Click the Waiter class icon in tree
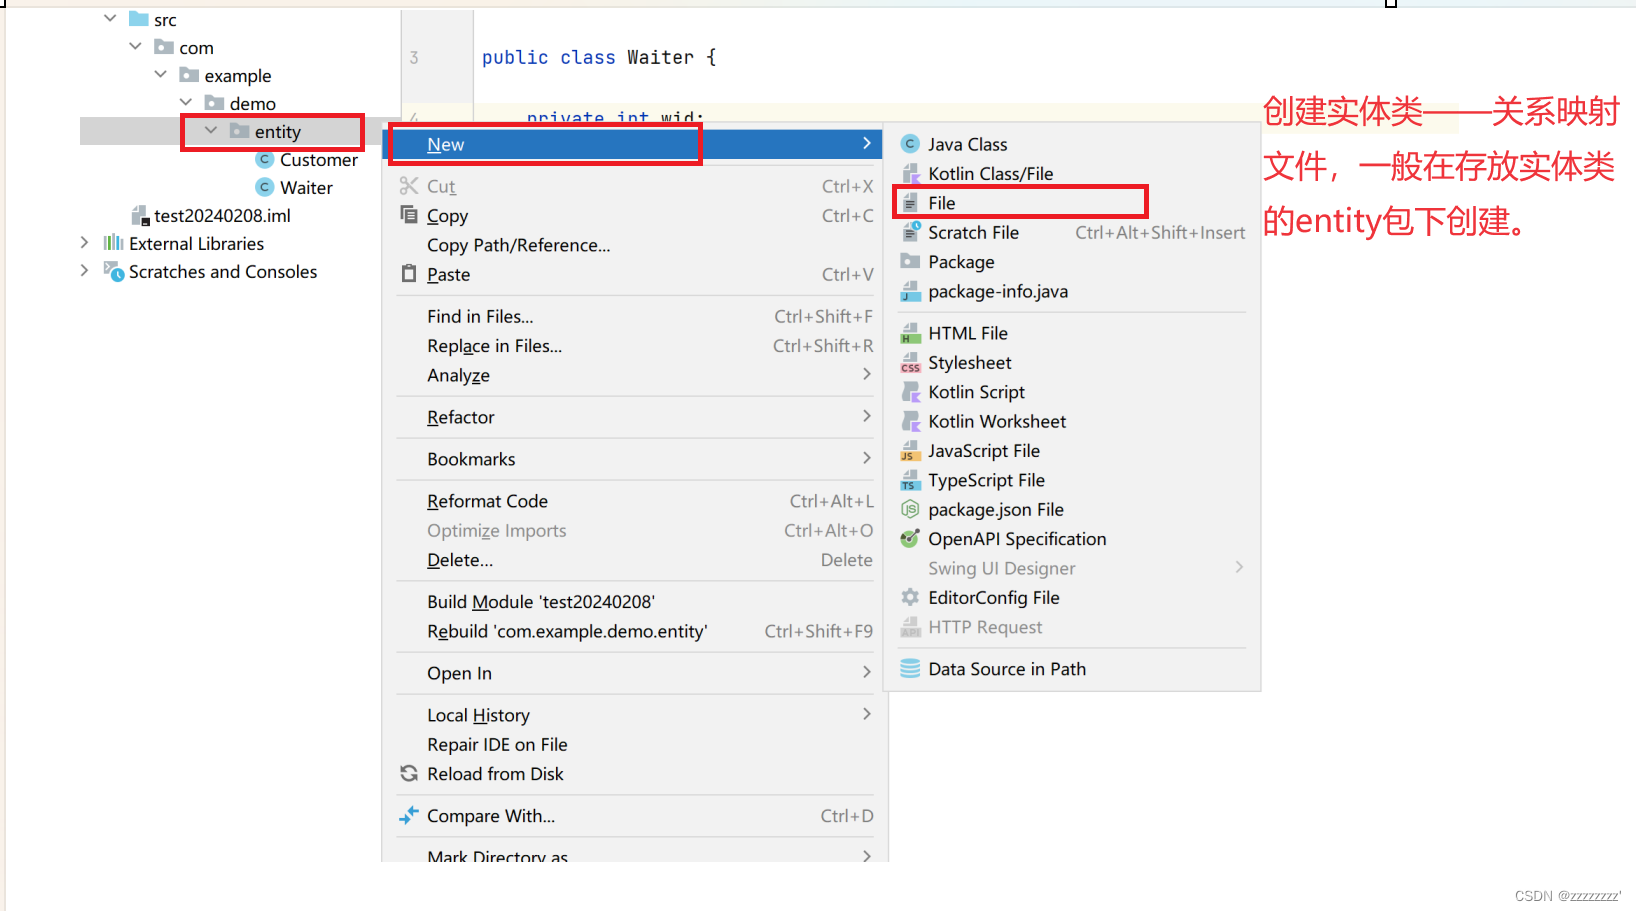 pos(265,187)
